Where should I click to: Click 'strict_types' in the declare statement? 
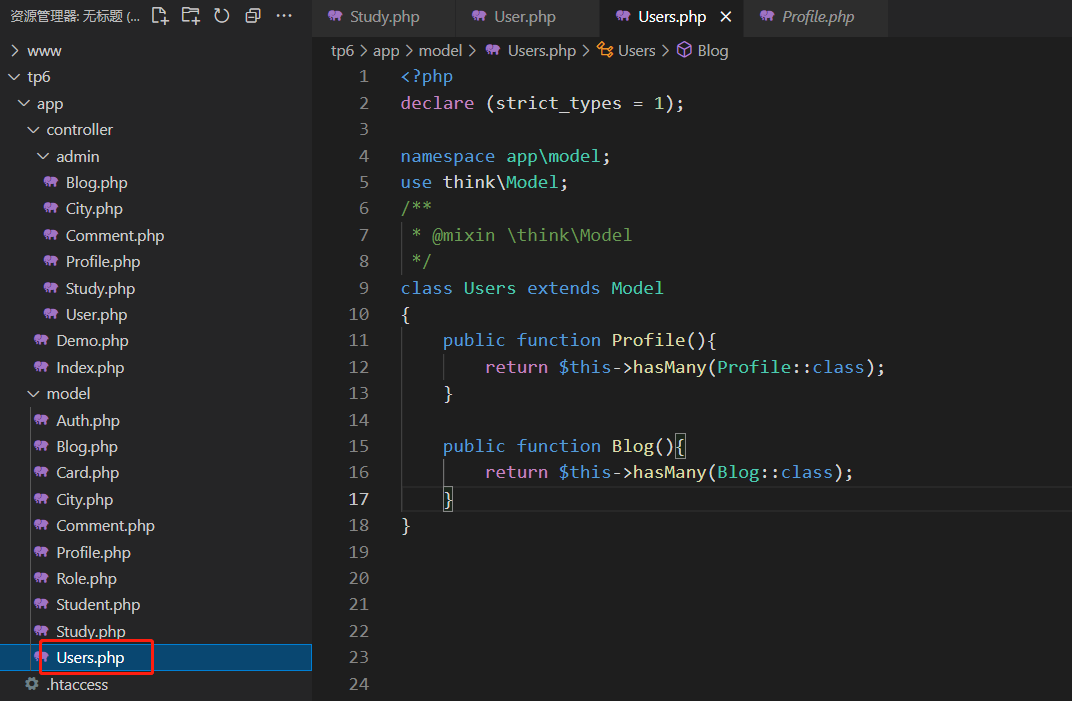pos(559,103)
